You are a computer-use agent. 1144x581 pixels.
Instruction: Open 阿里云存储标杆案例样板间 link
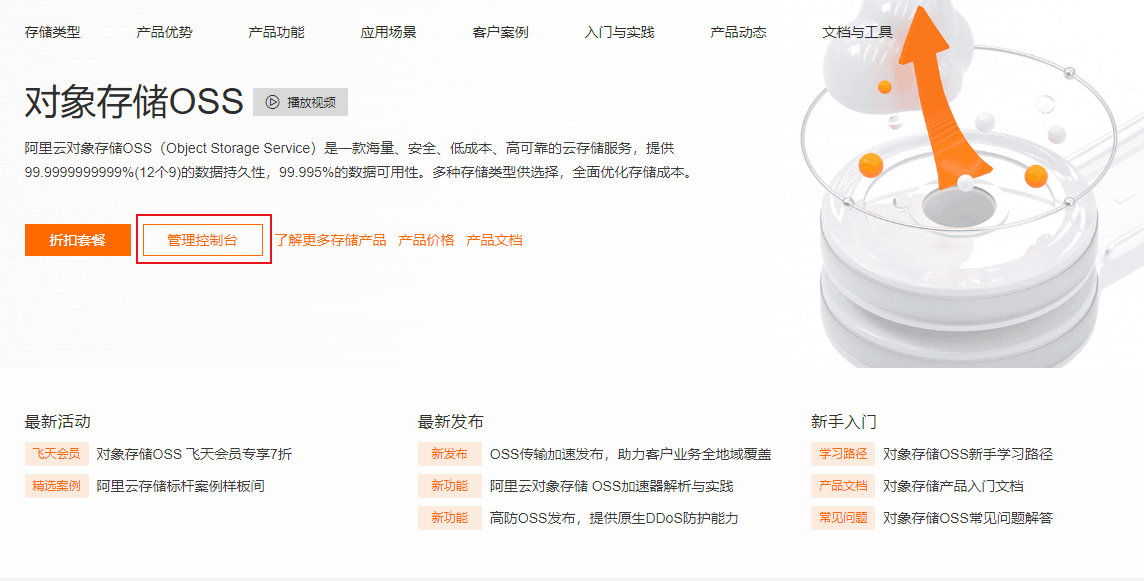tap(180, 486)
